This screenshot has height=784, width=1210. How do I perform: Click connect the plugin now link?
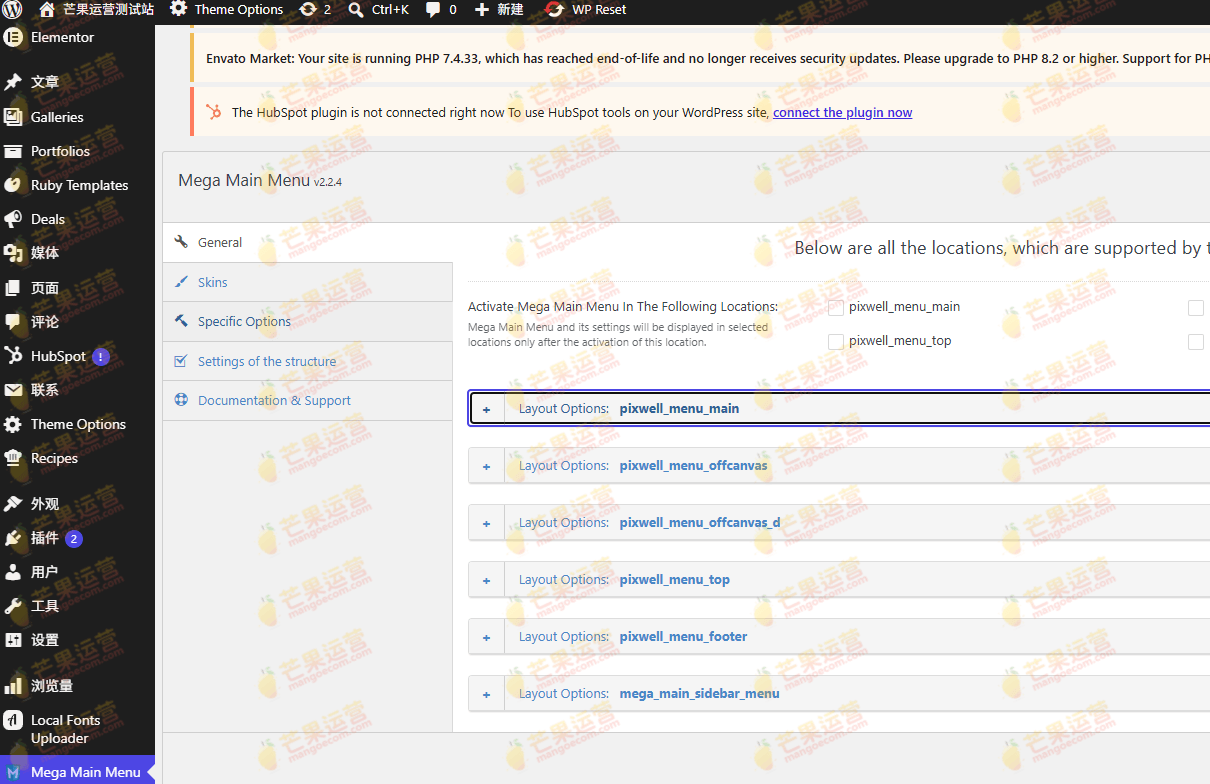click(x=842, y=112)
